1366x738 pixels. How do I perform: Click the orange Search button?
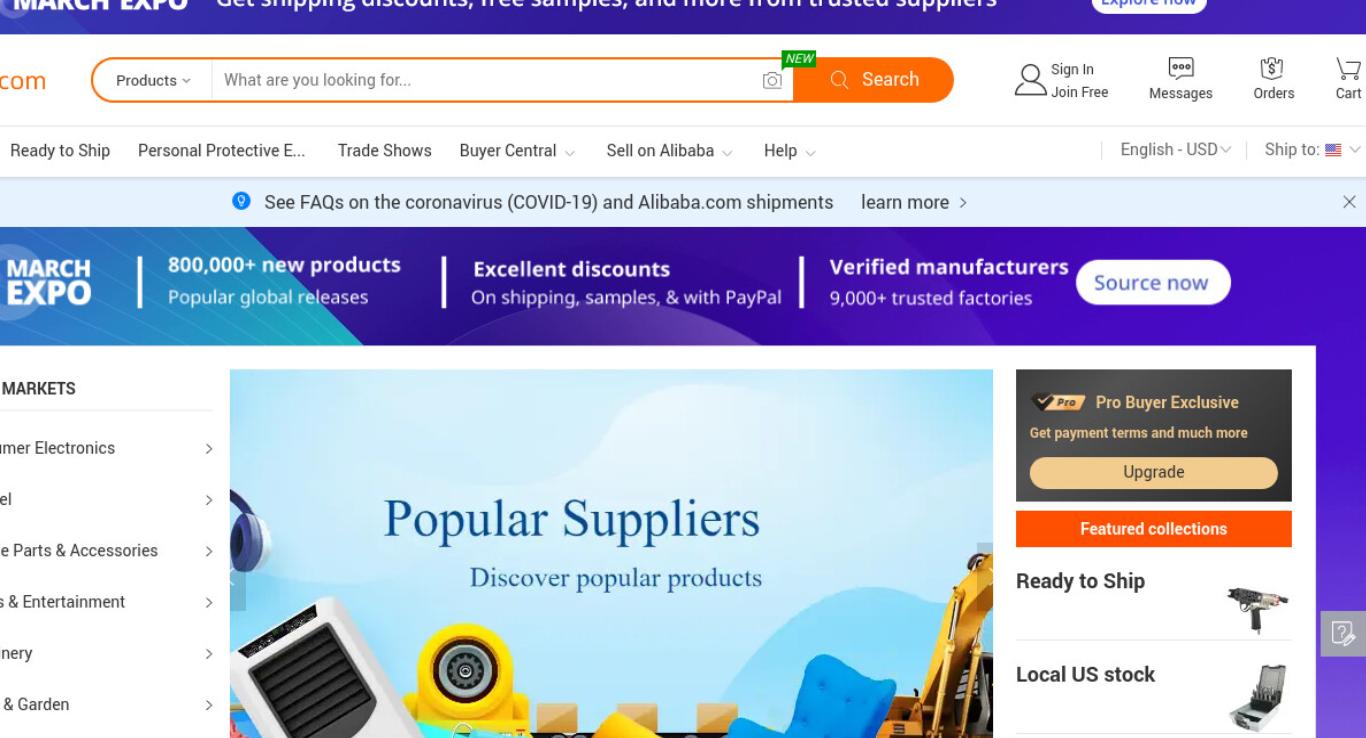(874, 80)
